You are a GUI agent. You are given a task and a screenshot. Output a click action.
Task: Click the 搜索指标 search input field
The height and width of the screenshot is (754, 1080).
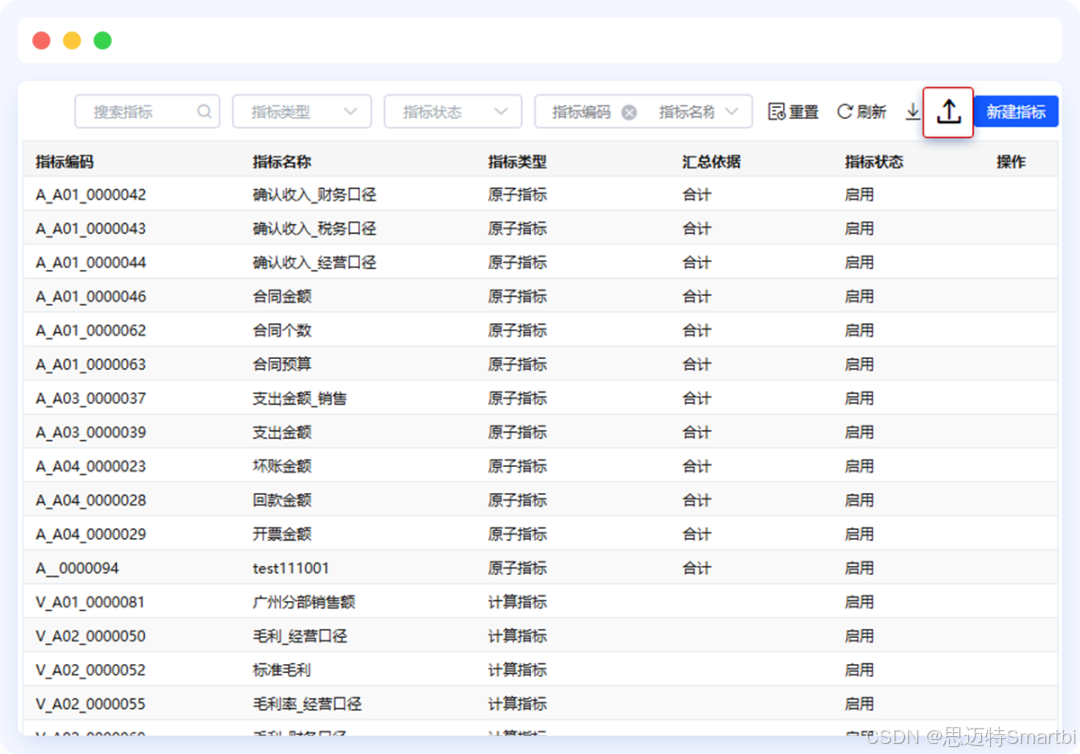(x=147, y=112)
